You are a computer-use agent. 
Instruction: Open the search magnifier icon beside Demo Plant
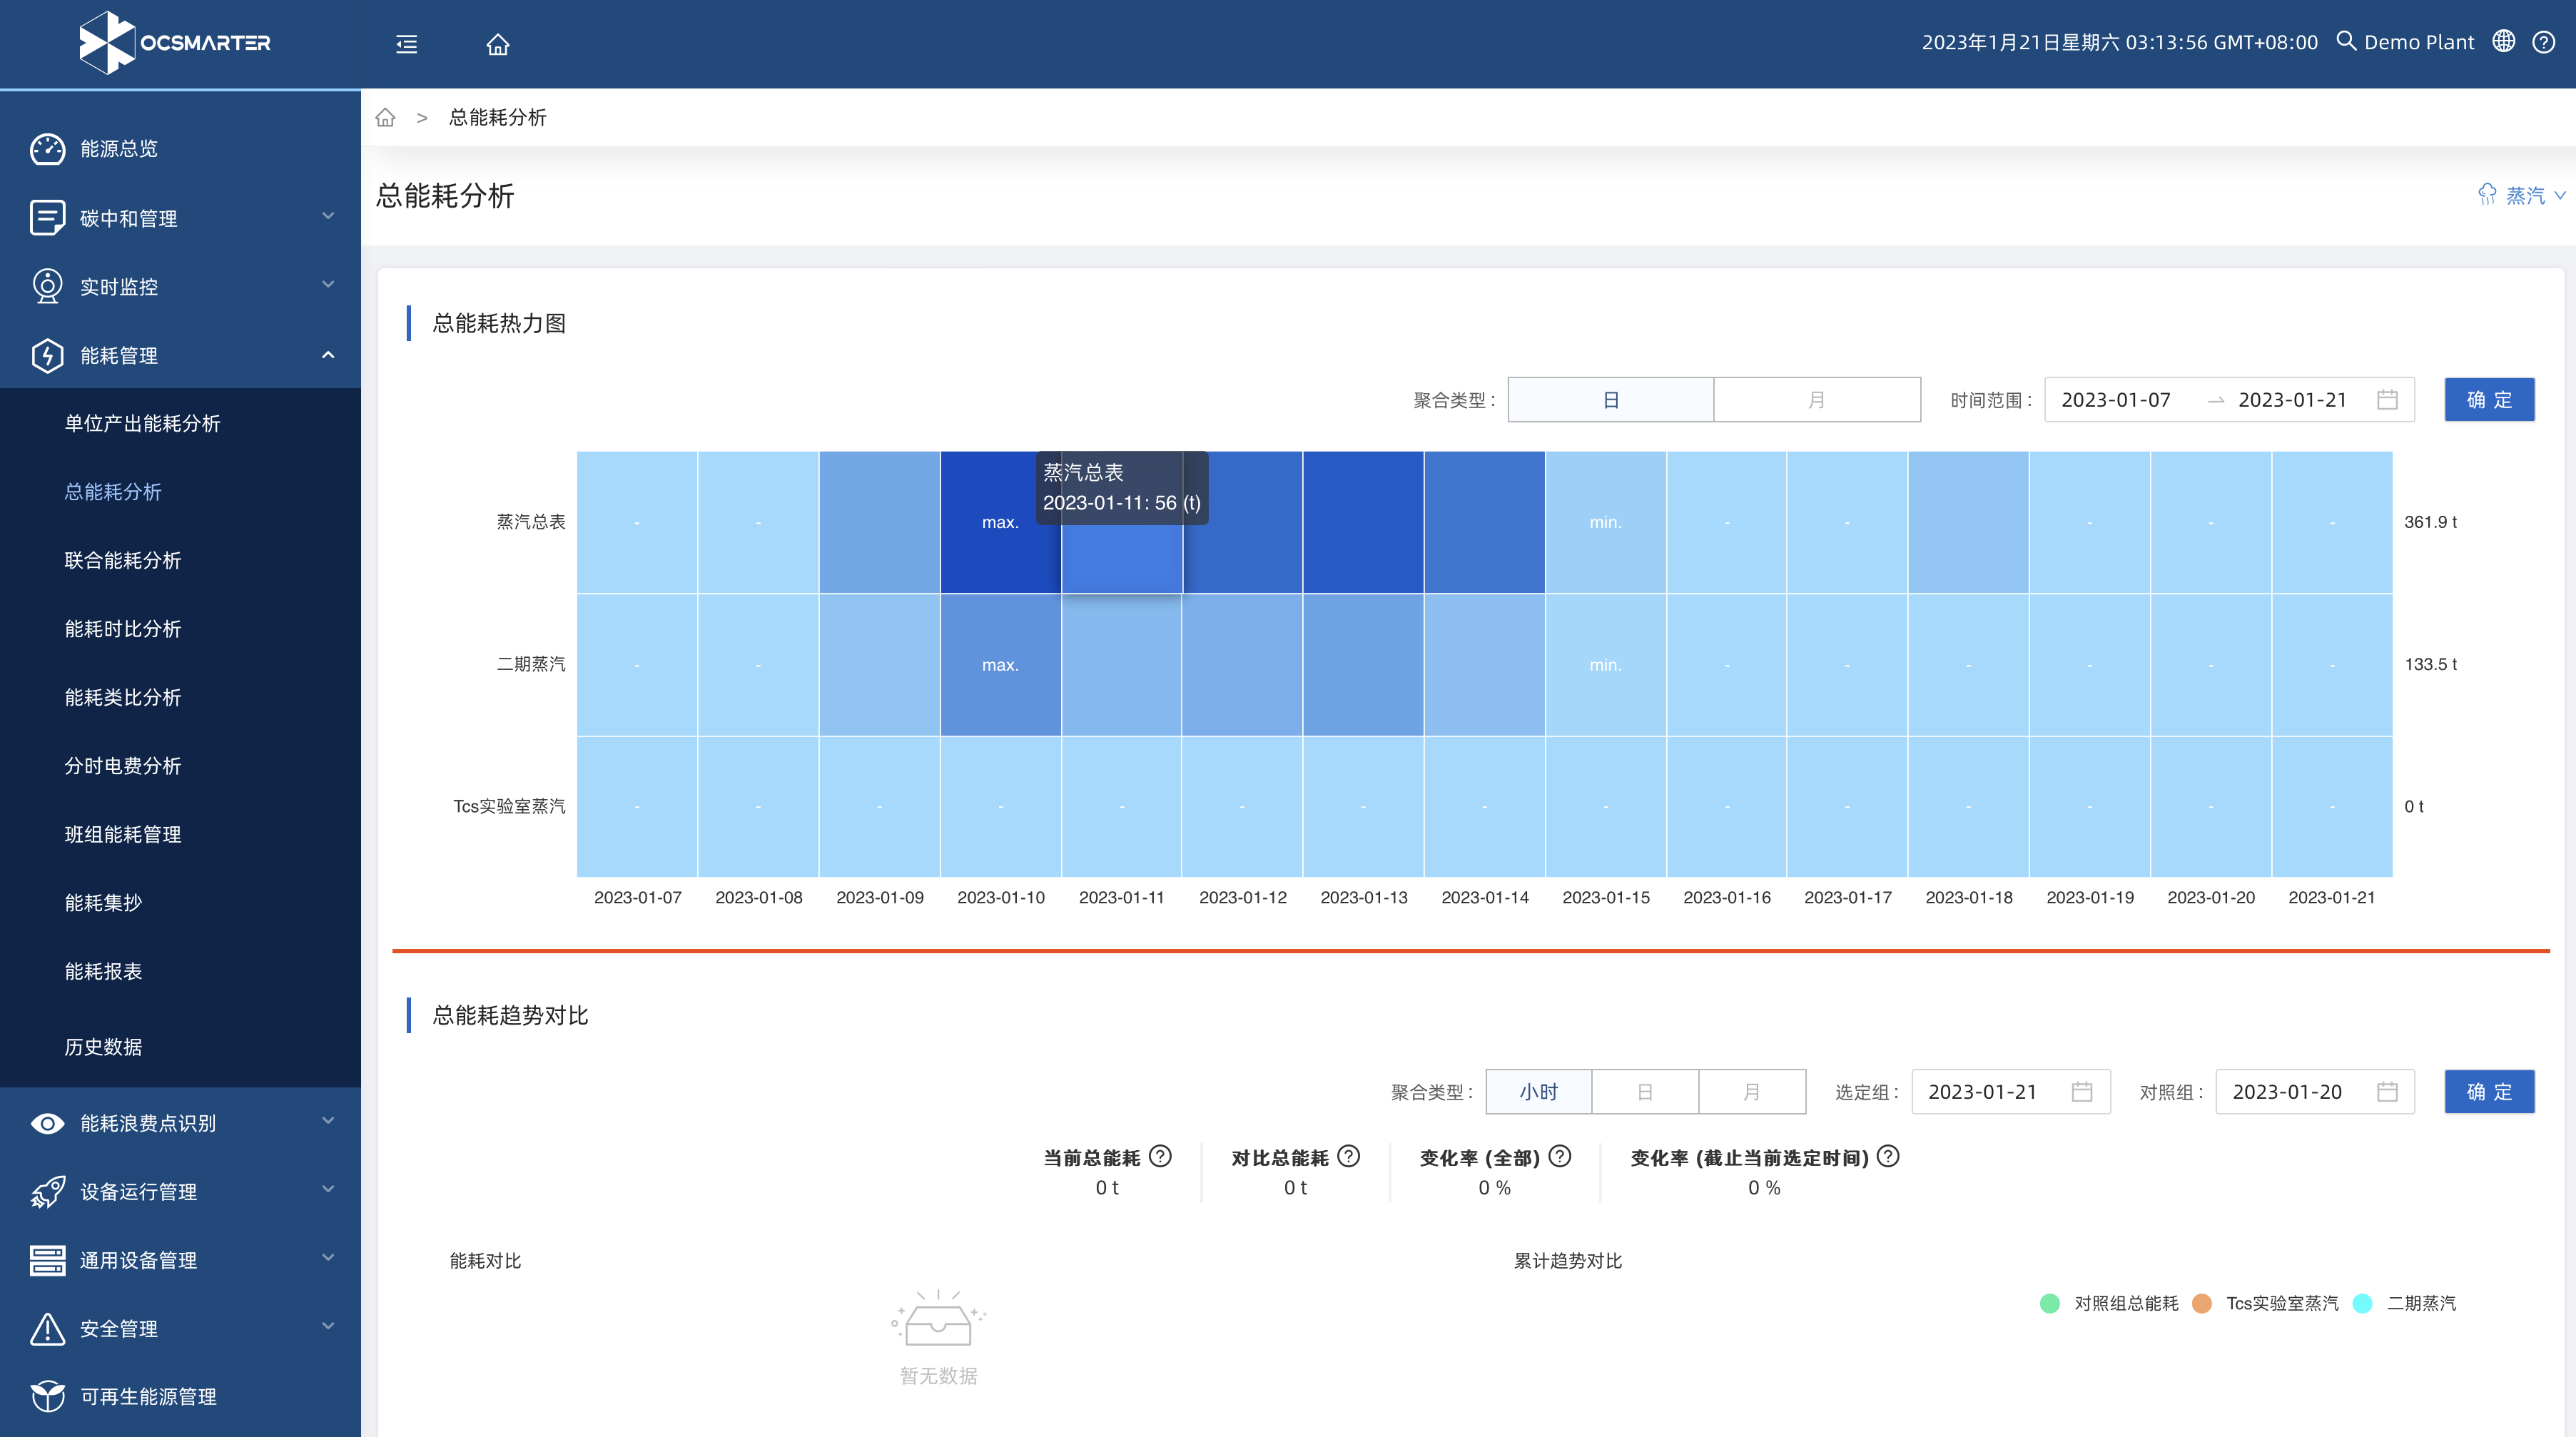point(2346,41)
